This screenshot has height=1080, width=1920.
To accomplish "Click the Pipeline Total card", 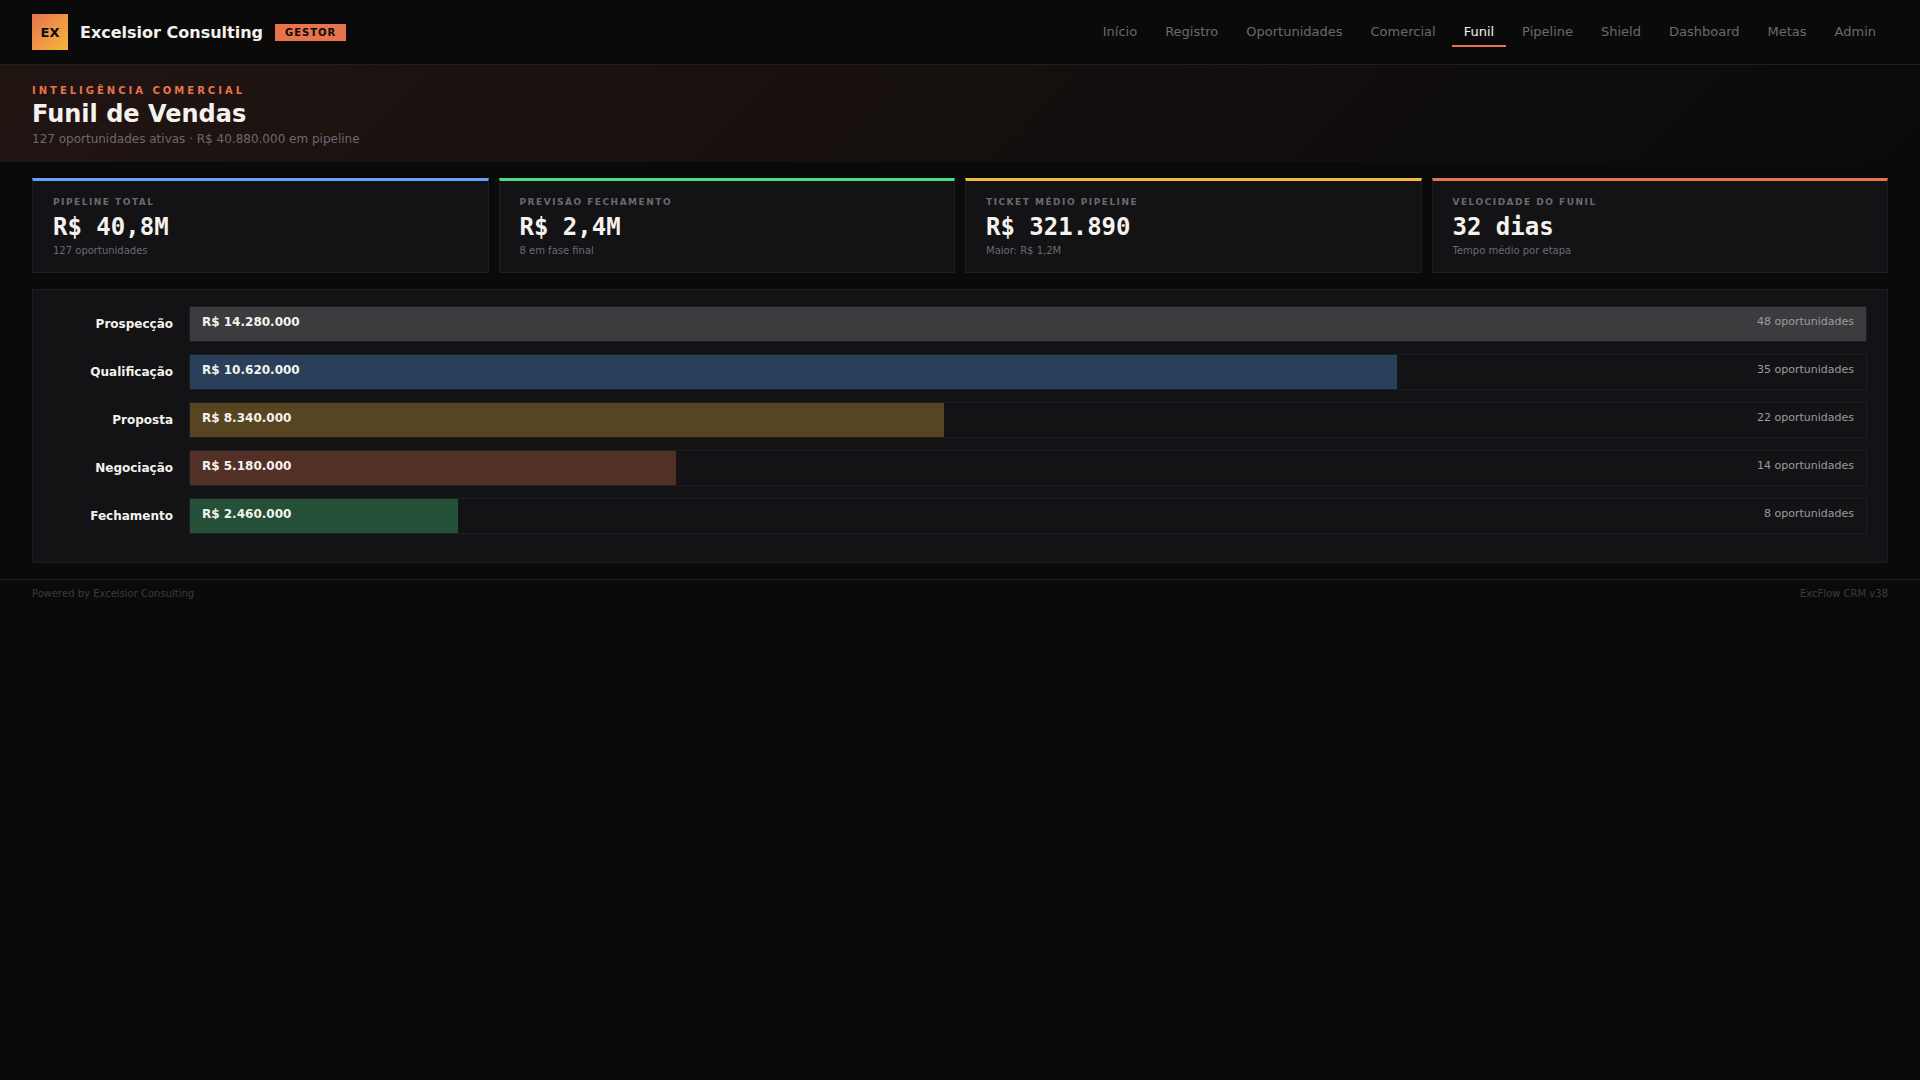I will (260, 226).
